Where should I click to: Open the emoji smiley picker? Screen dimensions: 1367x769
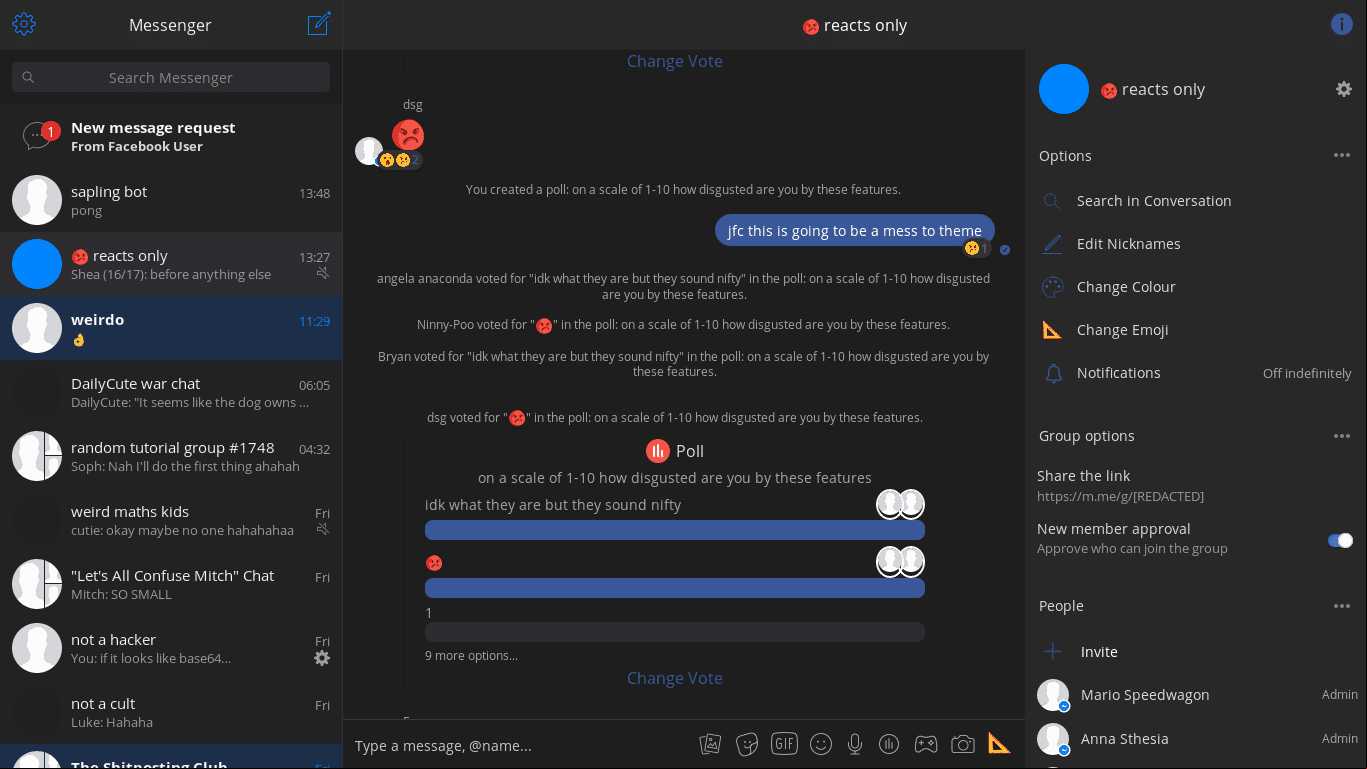[x=821, y=744]
